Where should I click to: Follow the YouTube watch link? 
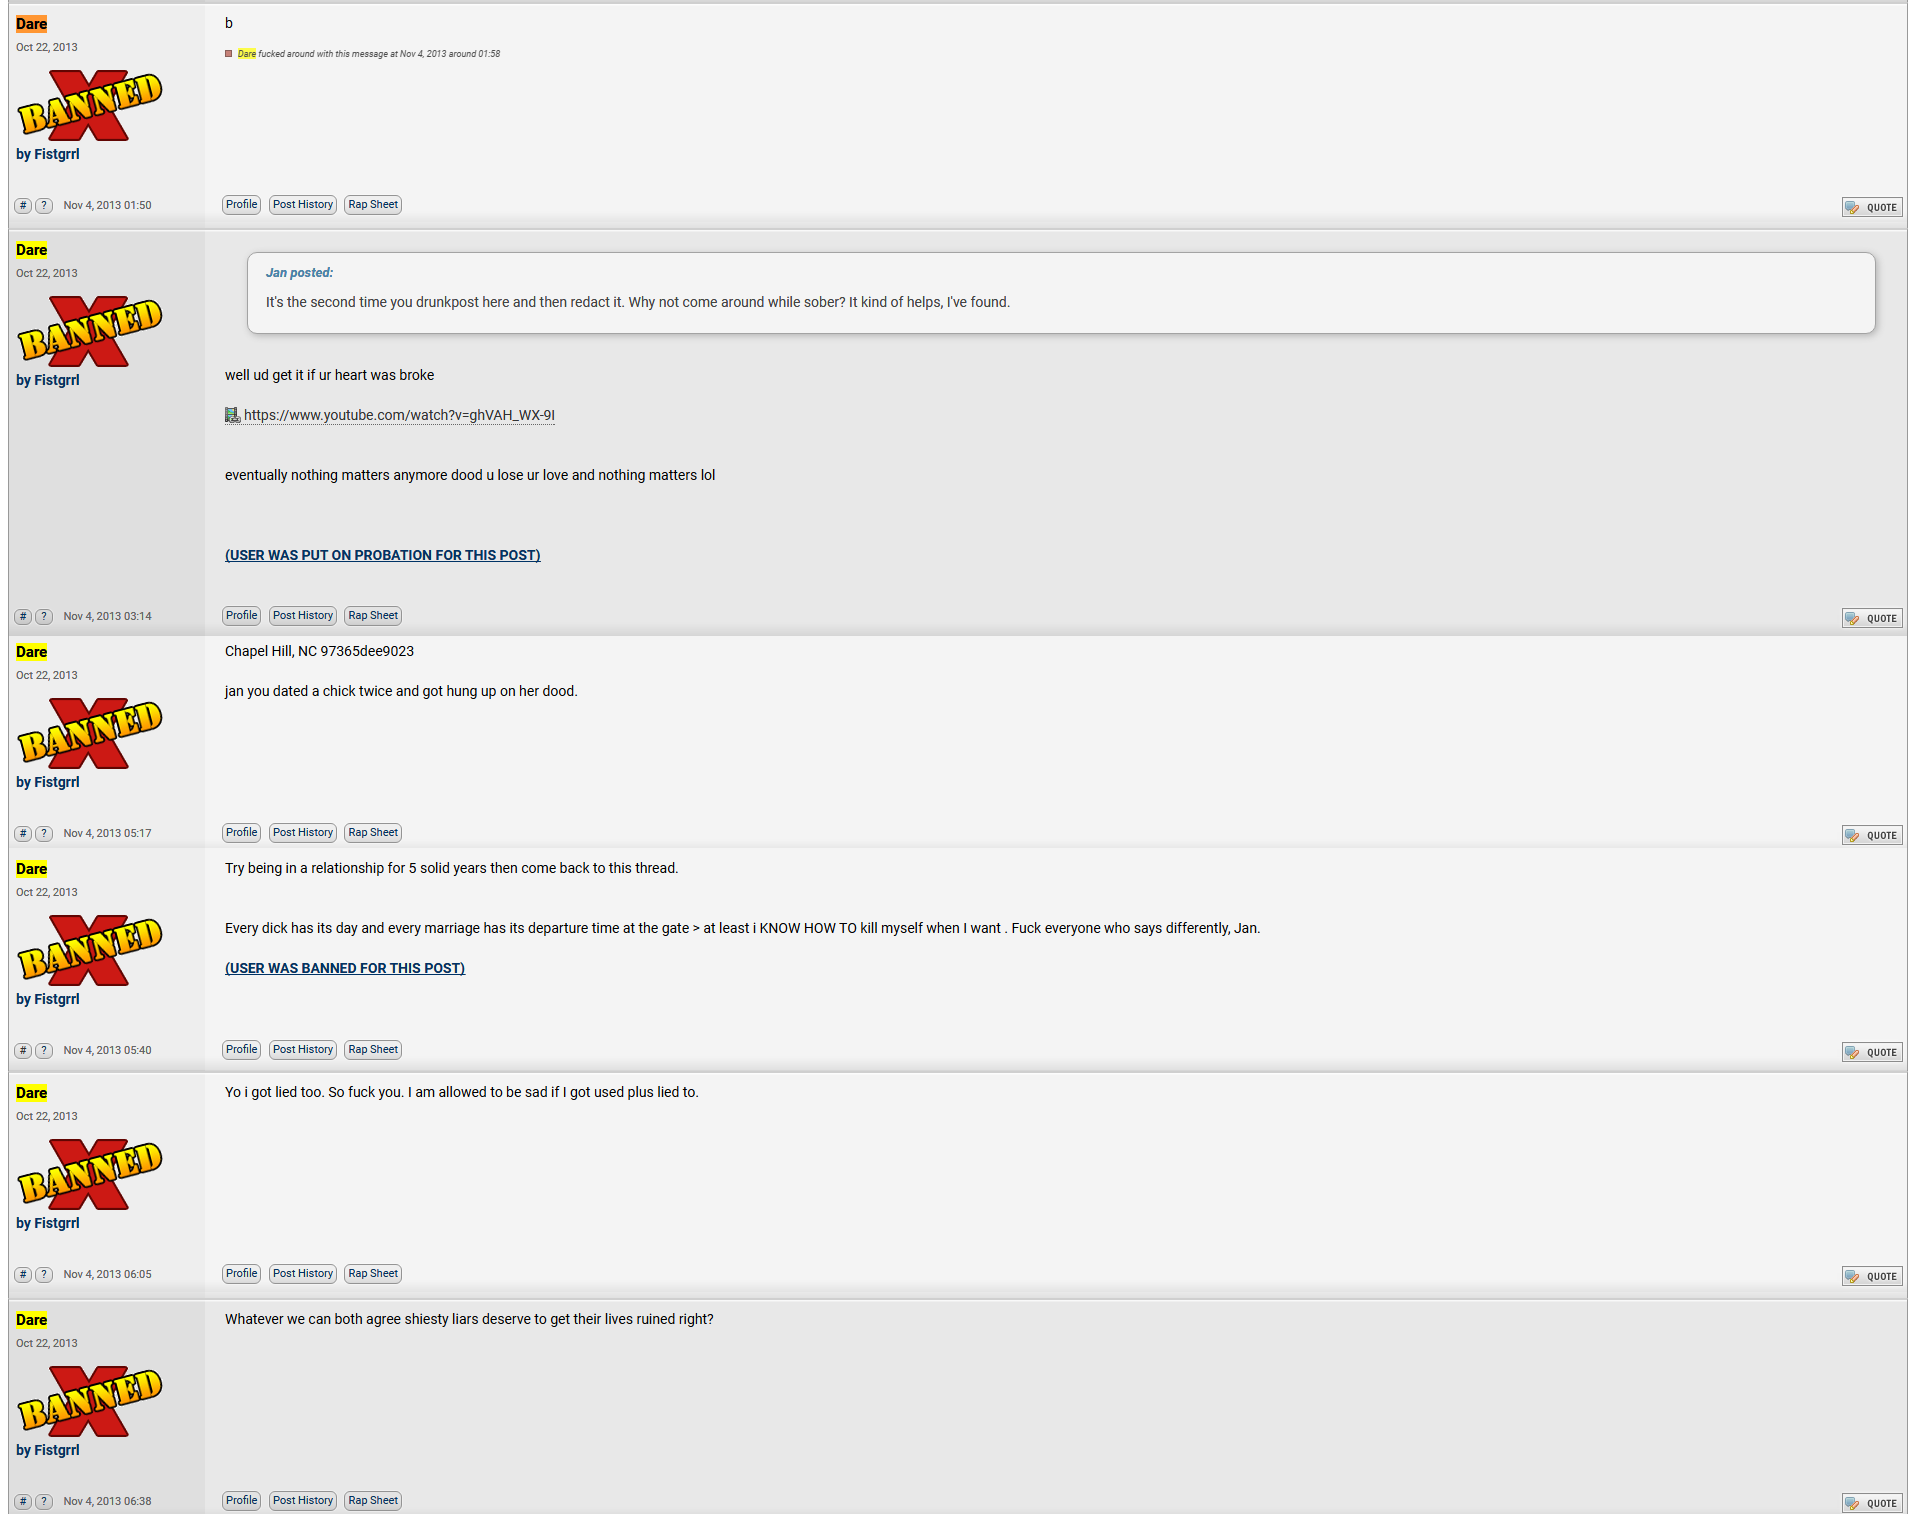click(x=399, y=415)
